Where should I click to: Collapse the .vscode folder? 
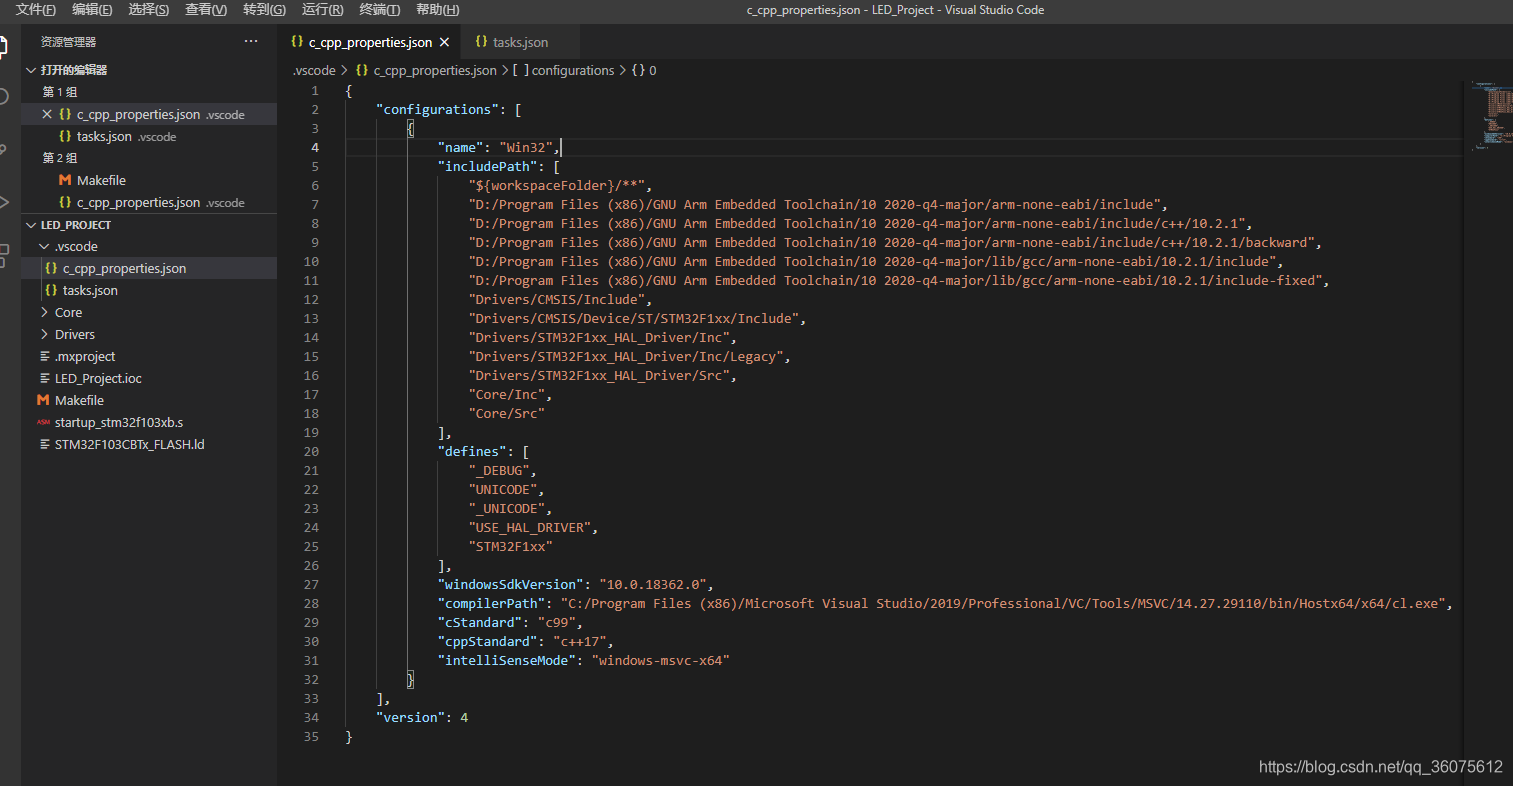tap(44, 246)
